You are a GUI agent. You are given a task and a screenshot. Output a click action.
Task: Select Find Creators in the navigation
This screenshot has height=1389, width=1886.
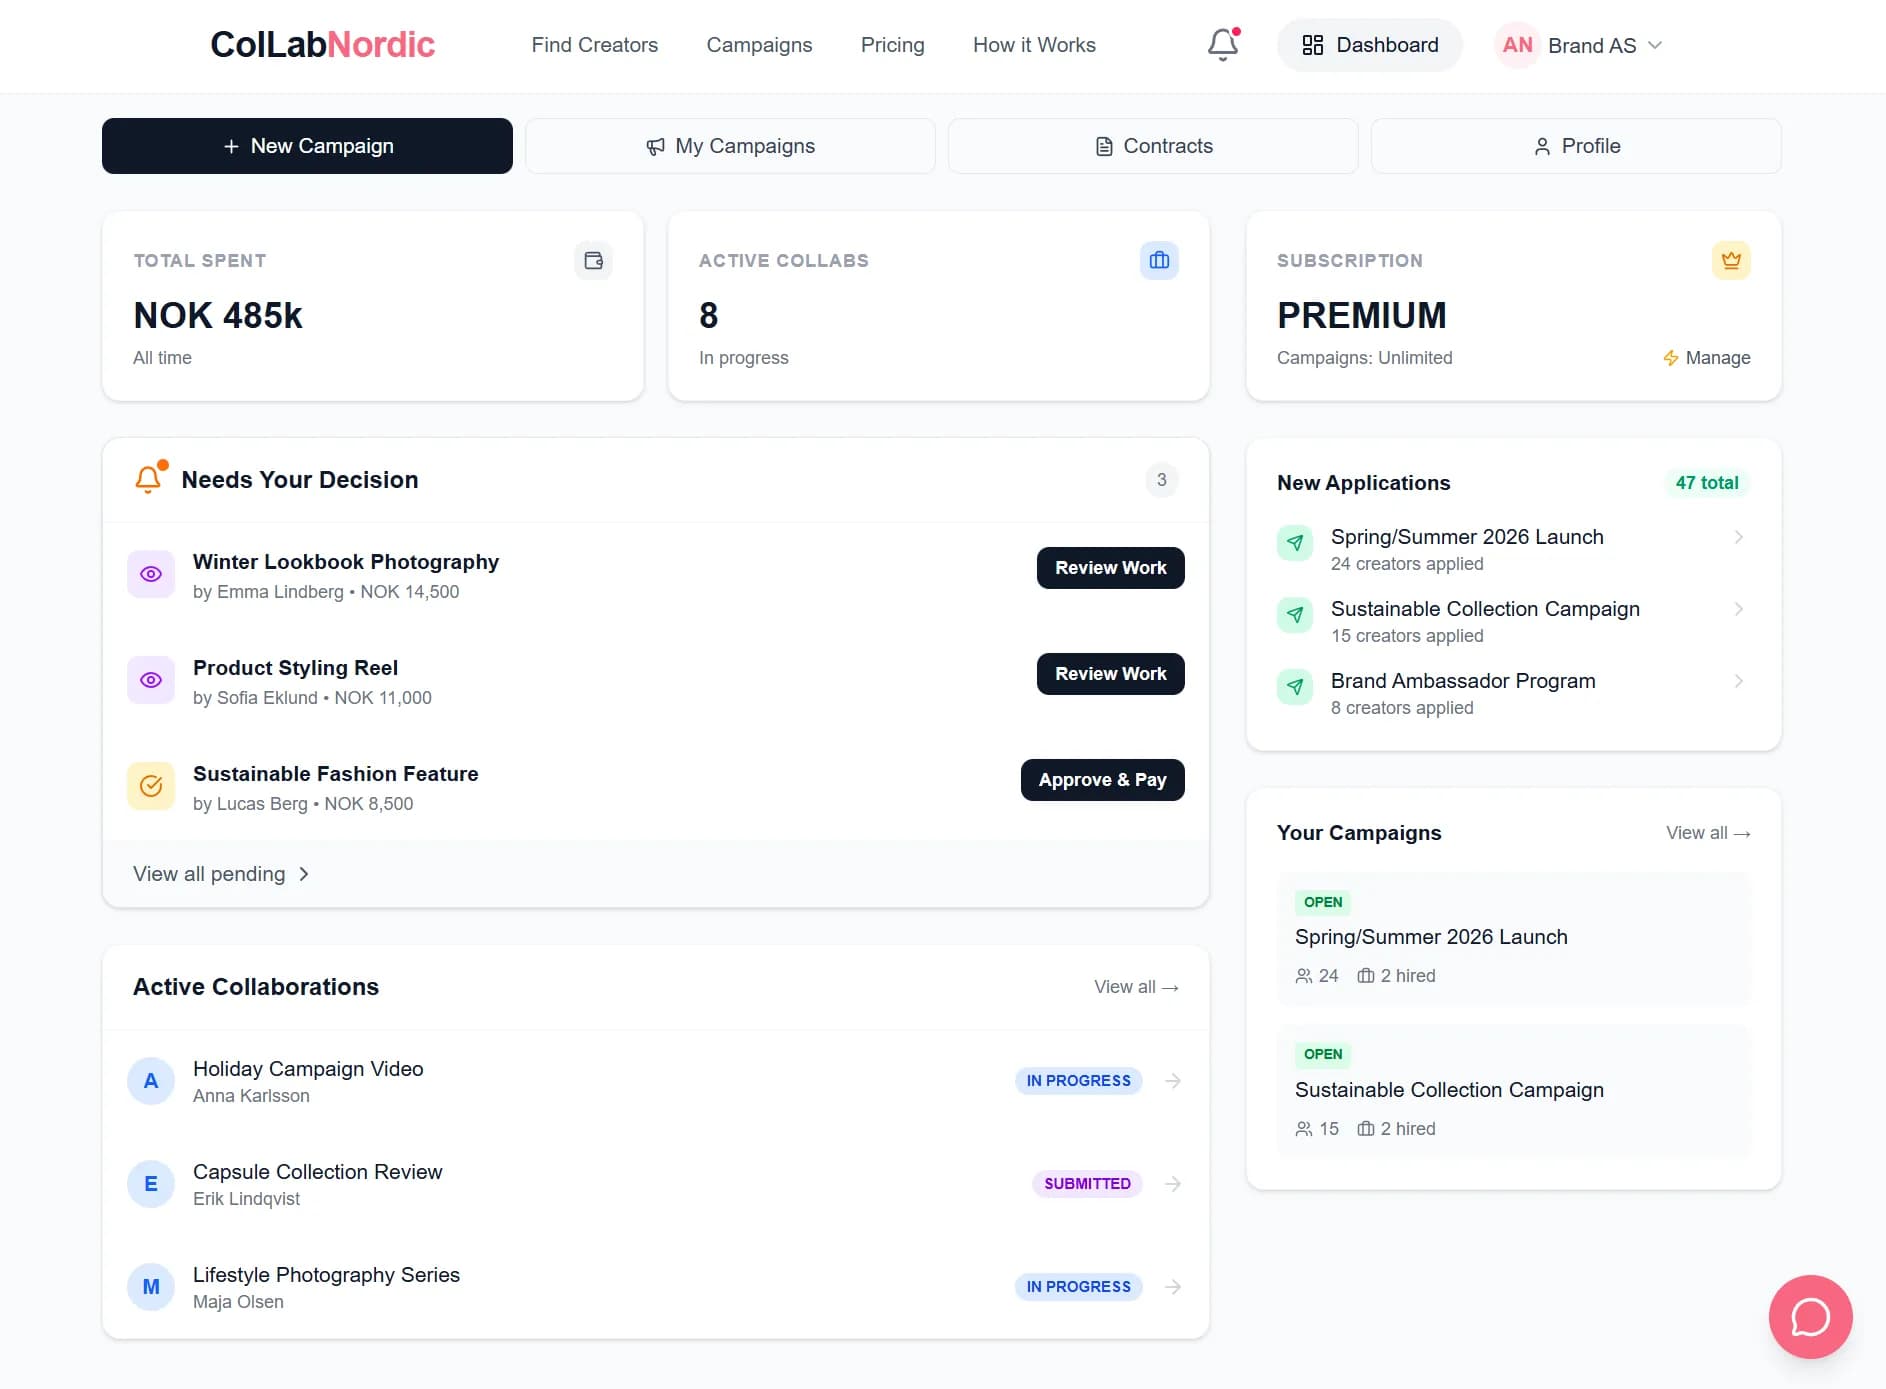tap(594, 45)
